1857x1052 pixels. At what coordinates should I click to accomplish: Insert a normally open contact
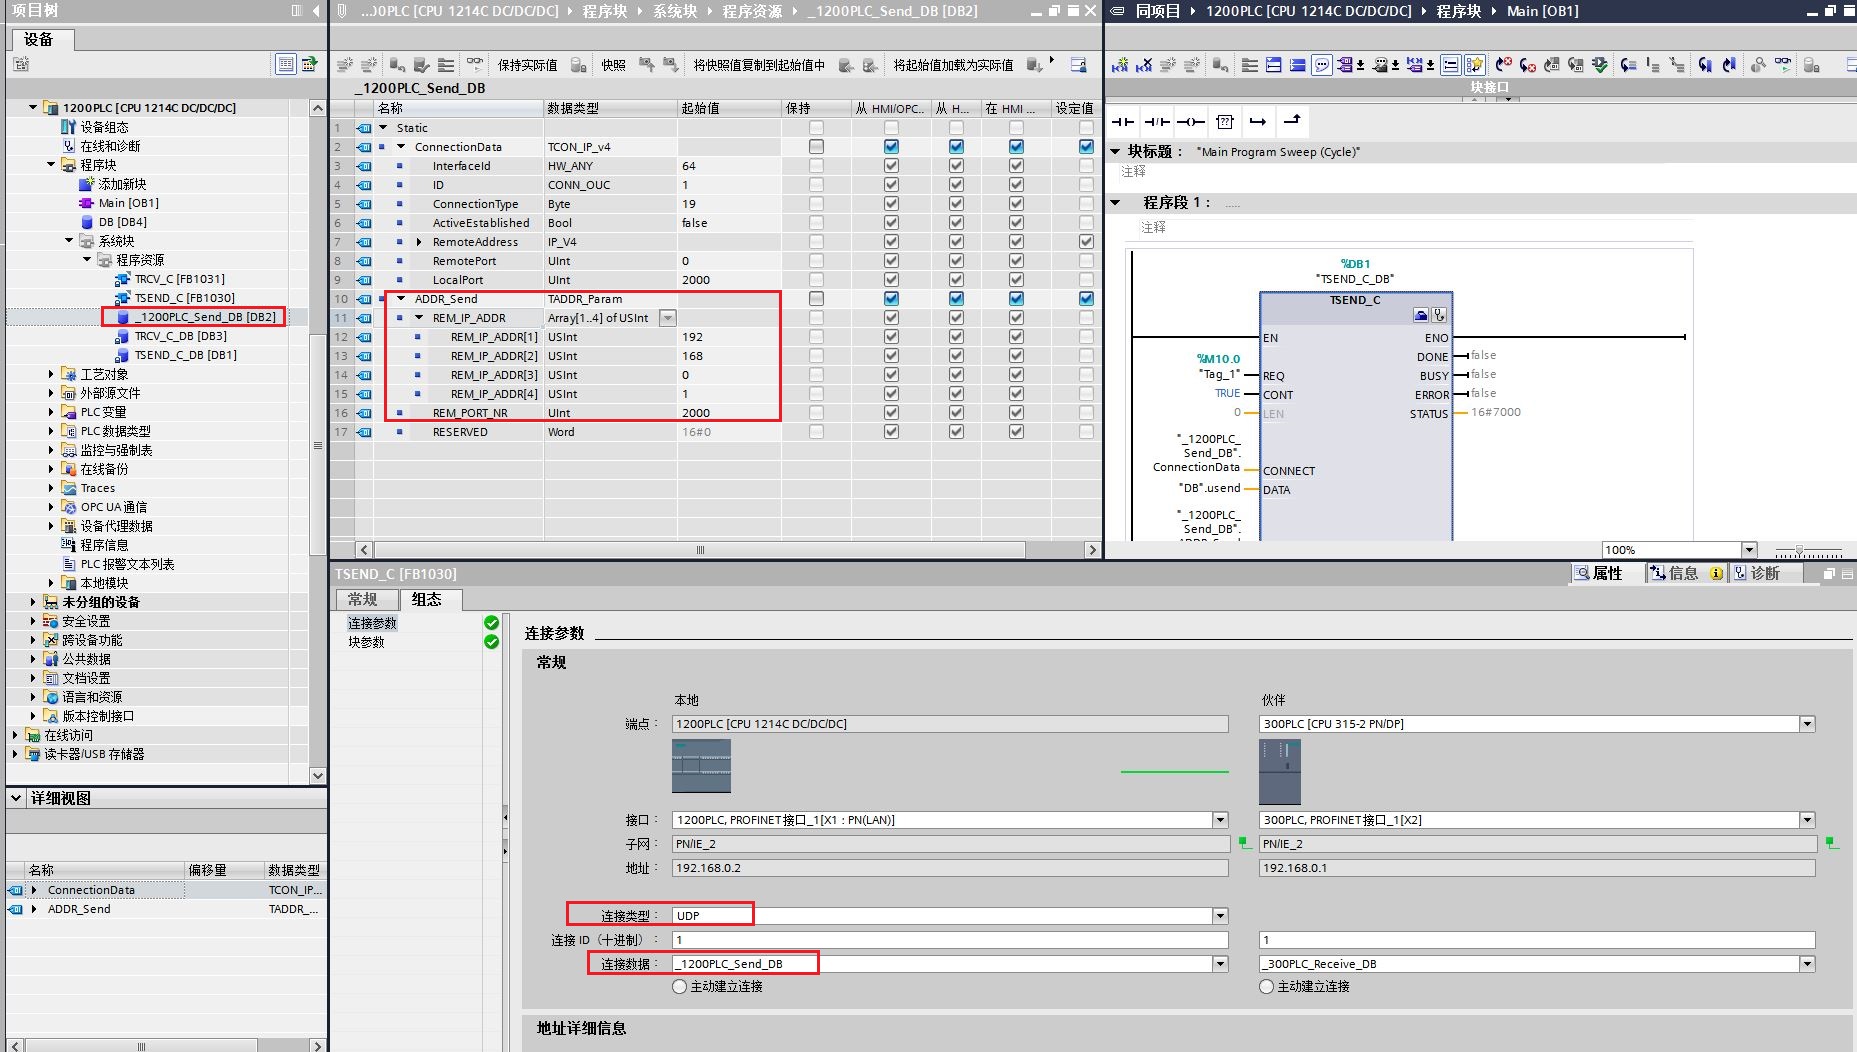pos(1124,122)
